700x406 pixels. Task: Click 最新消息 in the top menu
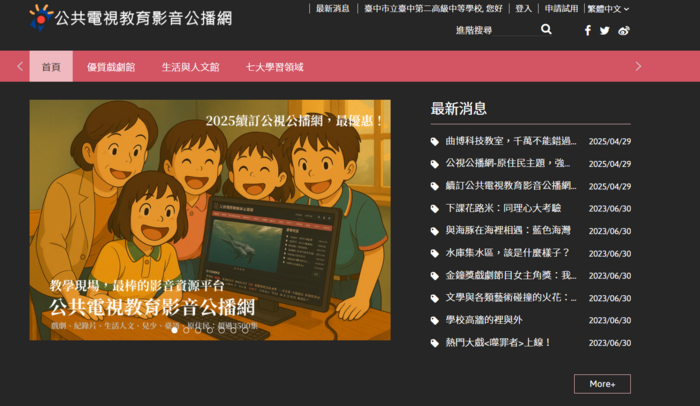pos(333,8)
